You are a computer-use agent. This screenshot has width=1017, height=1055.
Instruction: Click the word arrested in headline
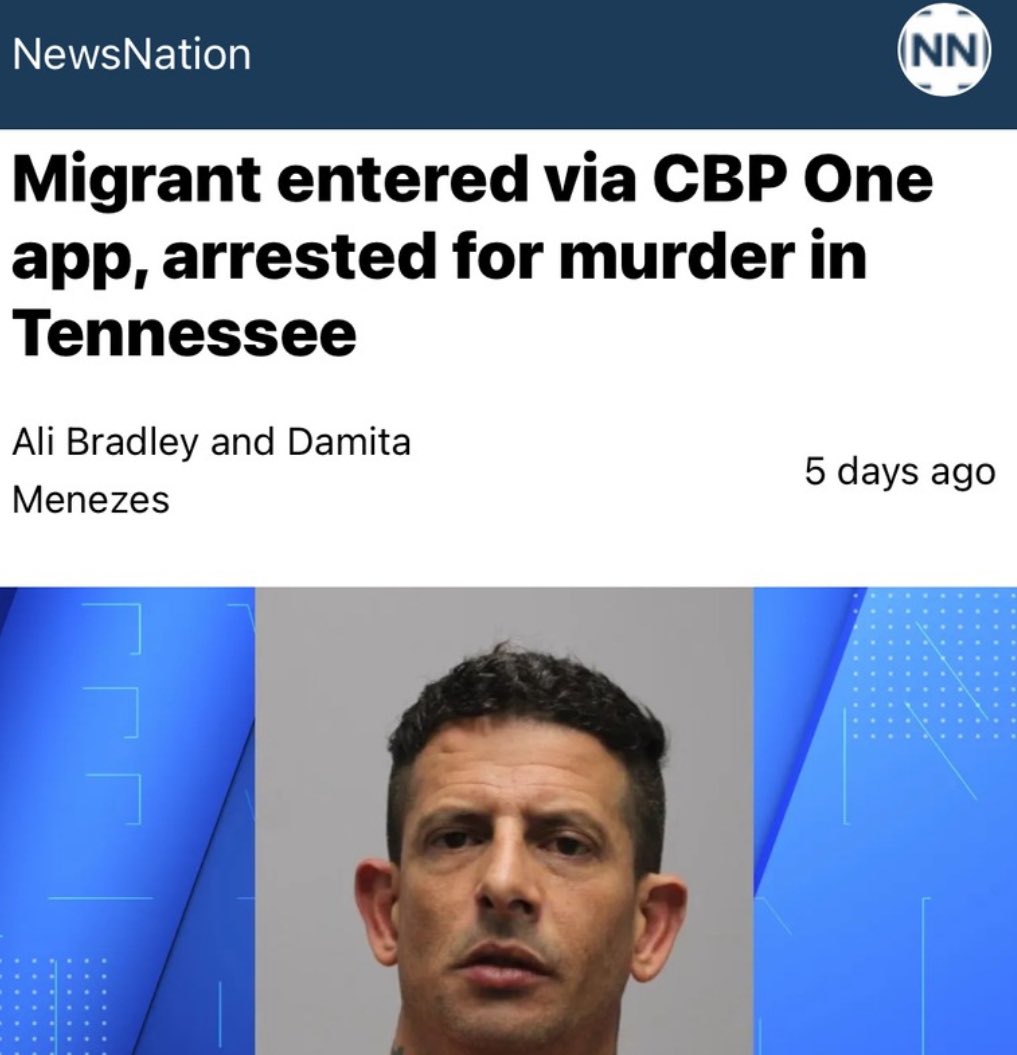pyautogui.click(x=298, y=258)
